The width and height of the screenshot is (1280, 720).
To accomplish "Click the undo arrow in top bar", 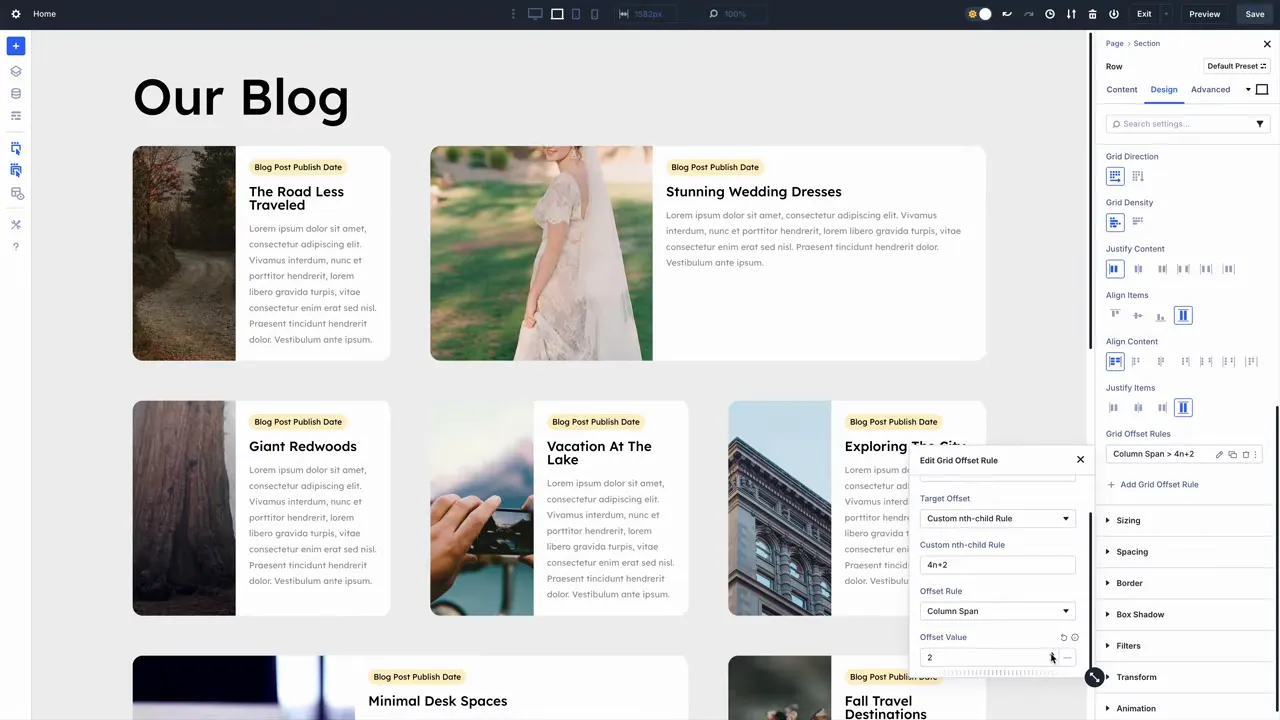I will (1007, 14).
